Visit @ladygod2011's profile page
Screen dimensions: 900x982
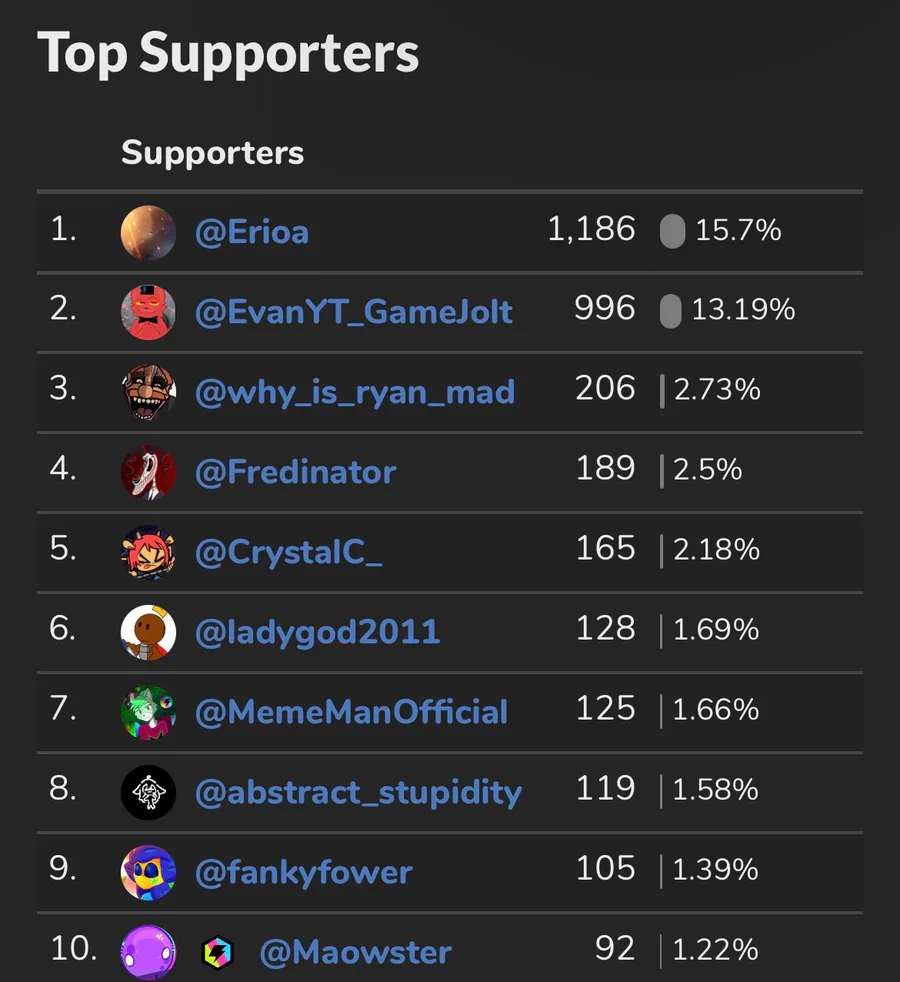click(x=318, y=632)
